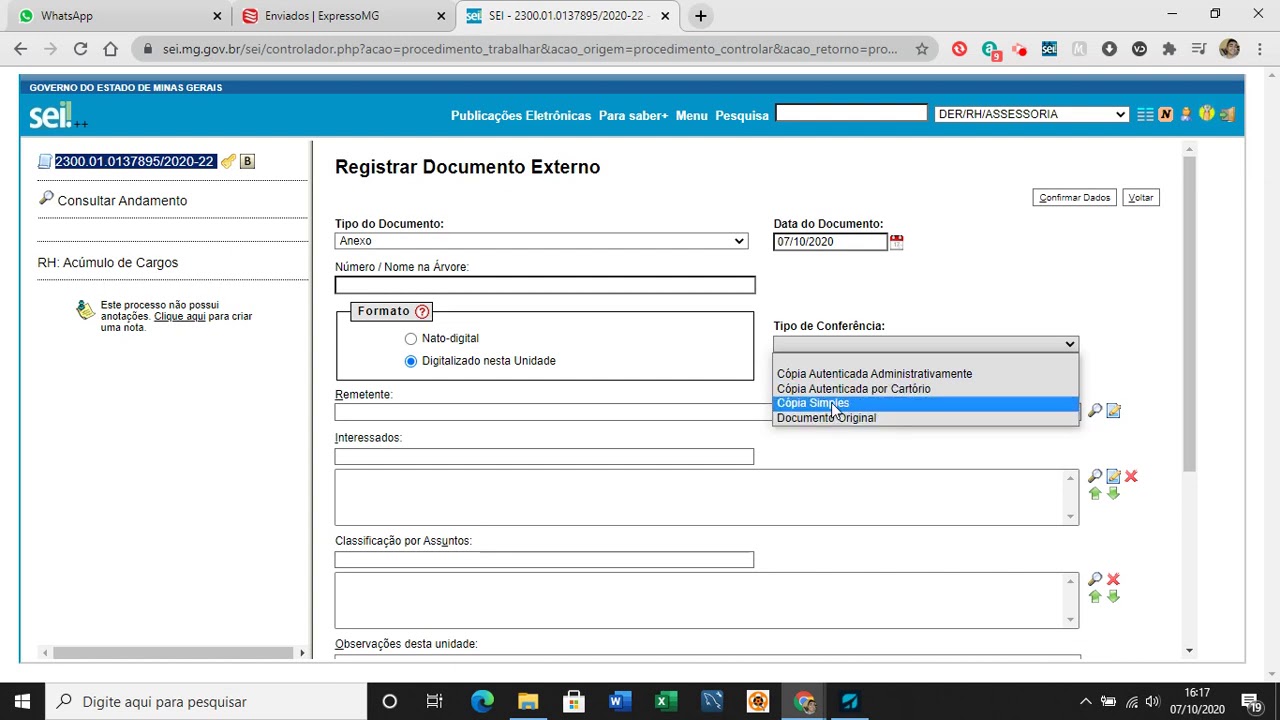
Task: Click the Confirmar Dados button
Action: (1074, 197)
